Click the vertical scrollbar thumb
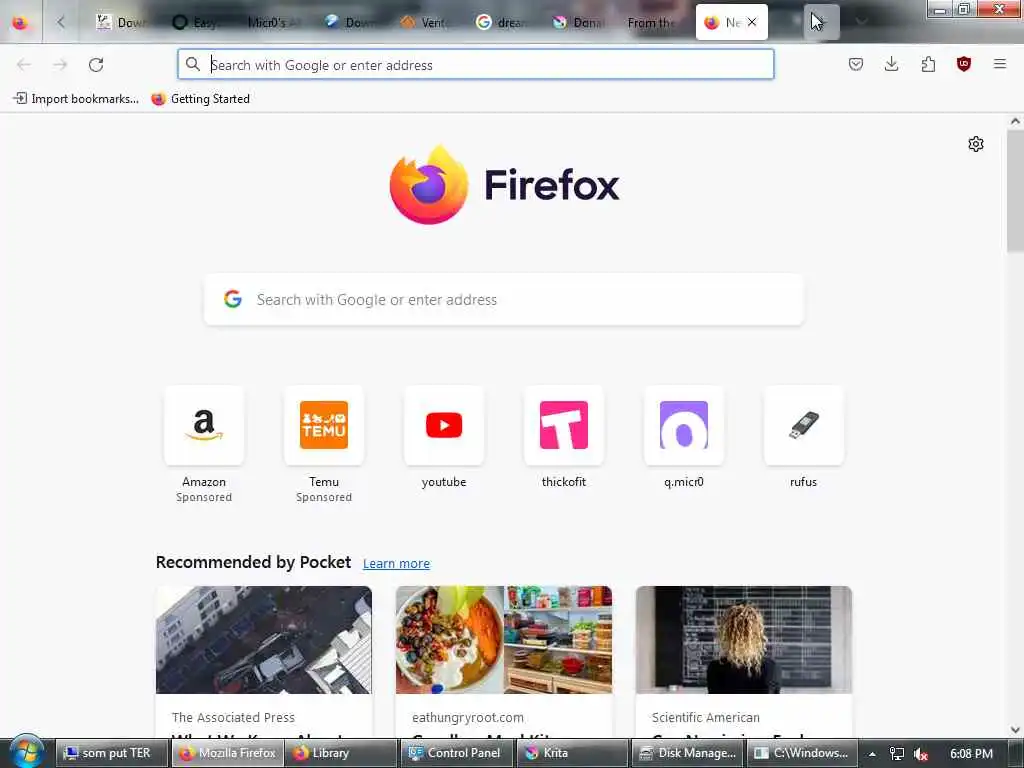 point(1015,191)
